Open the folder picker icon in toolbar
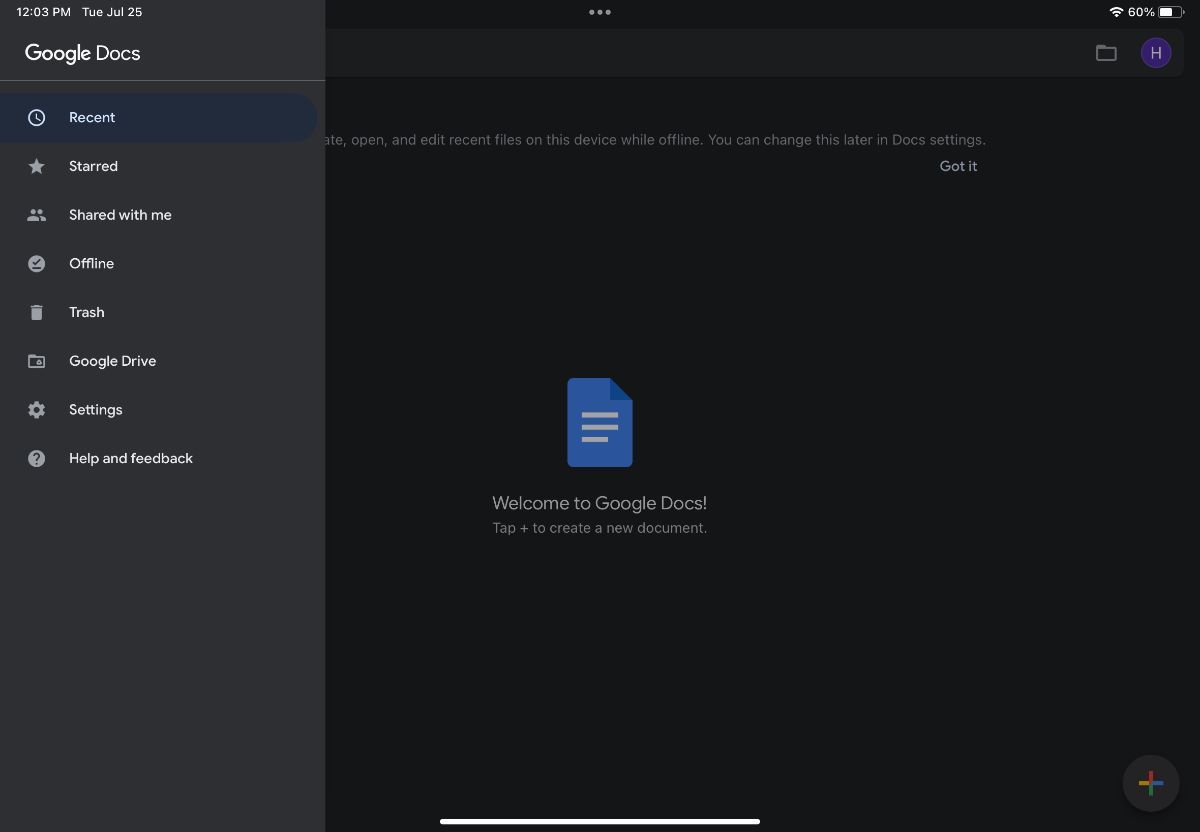Screen dimensions: 1200x832 (x=1106, y=53)
